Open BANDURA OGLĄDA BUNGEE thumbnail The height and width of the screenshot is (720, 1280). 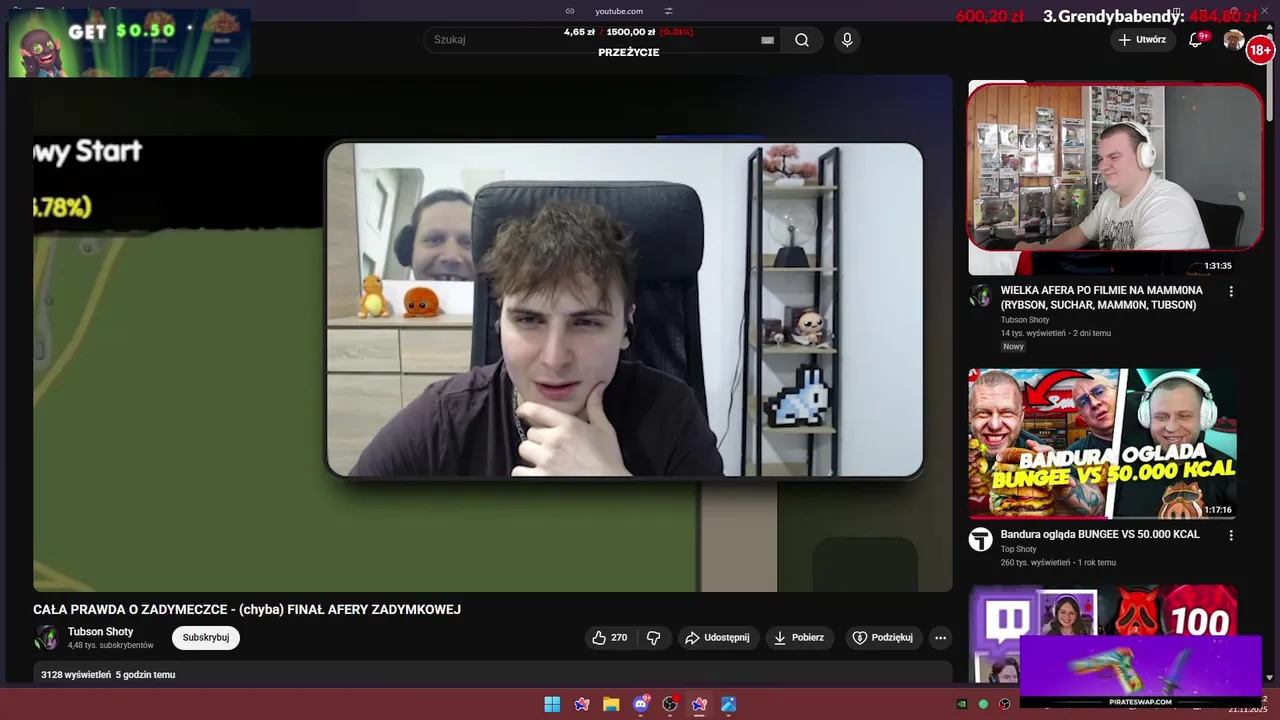(x=1102, y=443)
